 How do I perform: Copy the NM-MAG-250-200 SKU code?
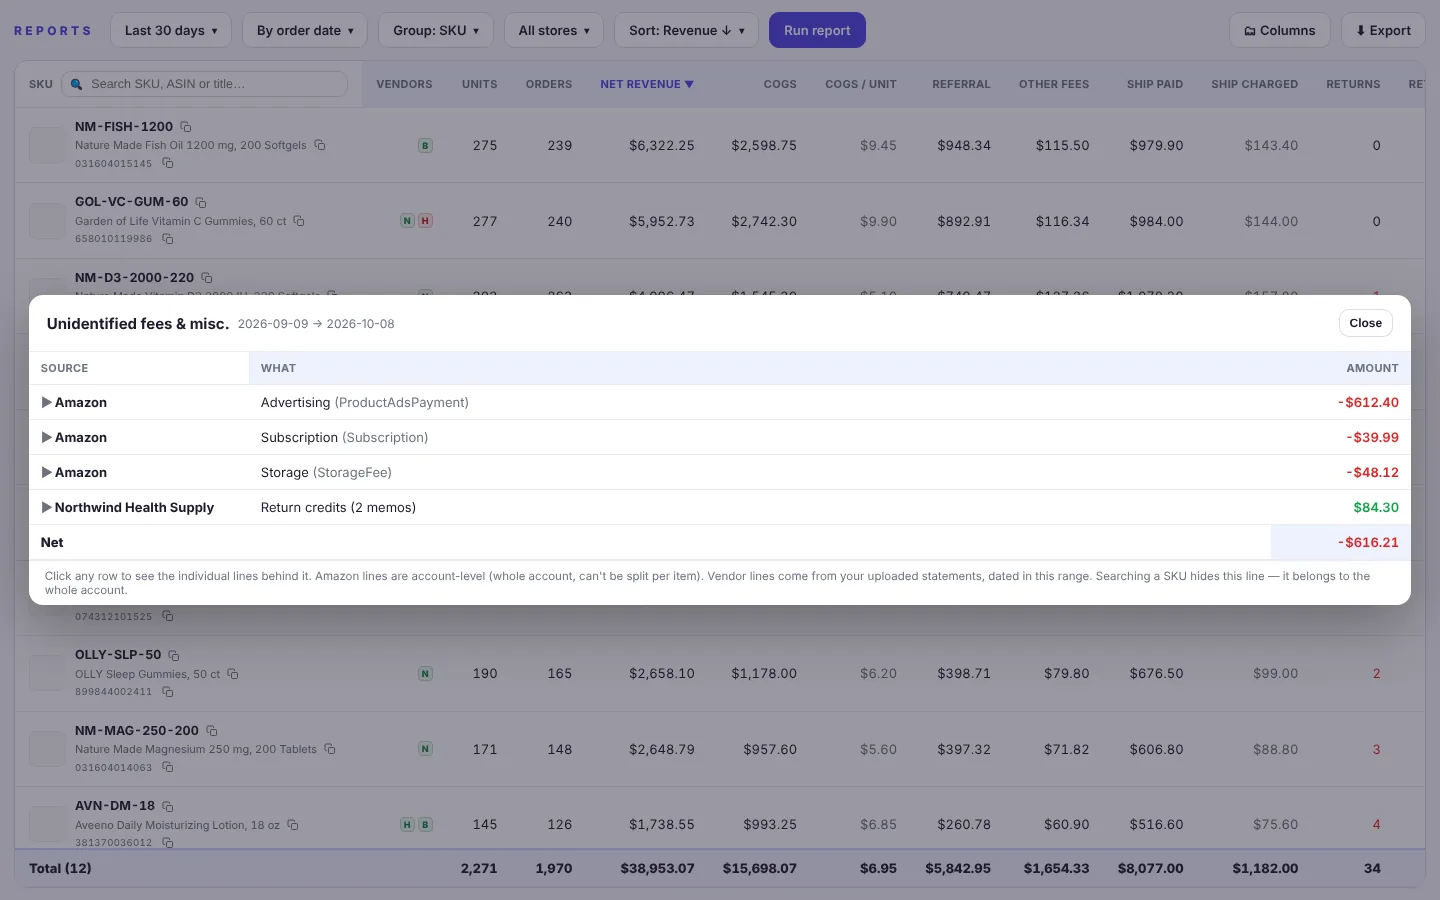pyautogui.click(x=212, y=731)
